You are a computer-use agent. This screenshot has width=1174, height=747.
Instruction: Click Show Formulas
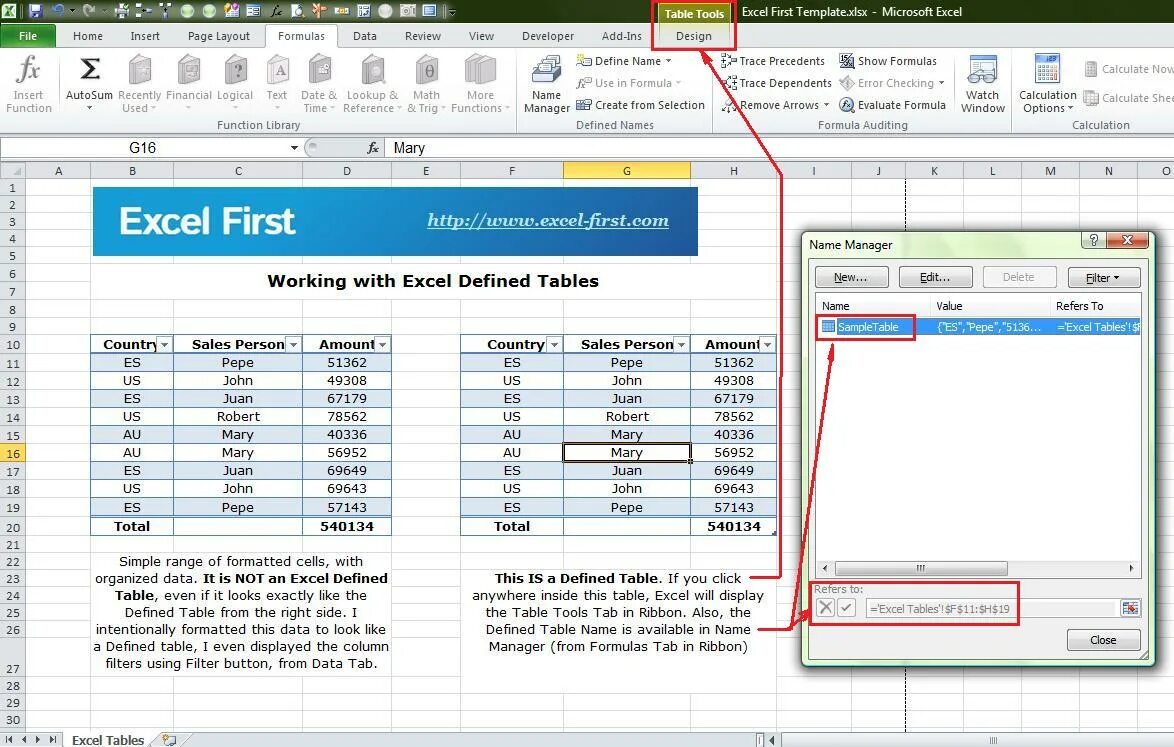click(888, 61)
